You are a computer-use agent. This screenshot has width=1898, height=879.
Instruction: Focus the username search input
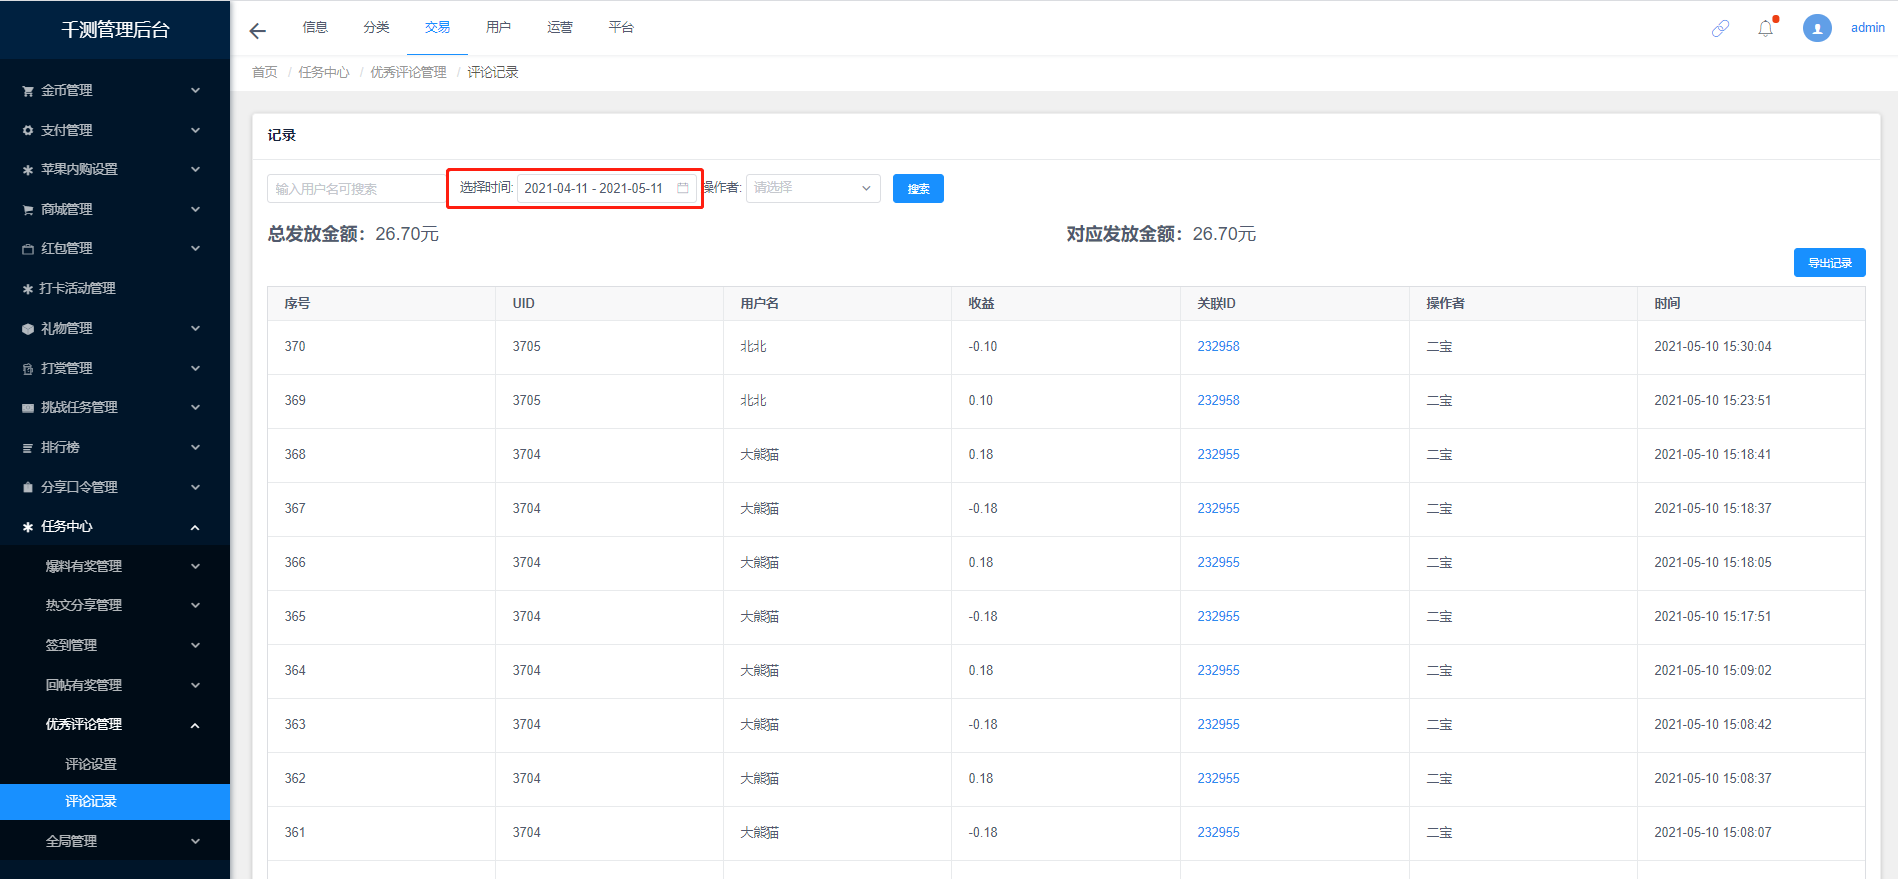pyautogui.click(x=355, y=188)
